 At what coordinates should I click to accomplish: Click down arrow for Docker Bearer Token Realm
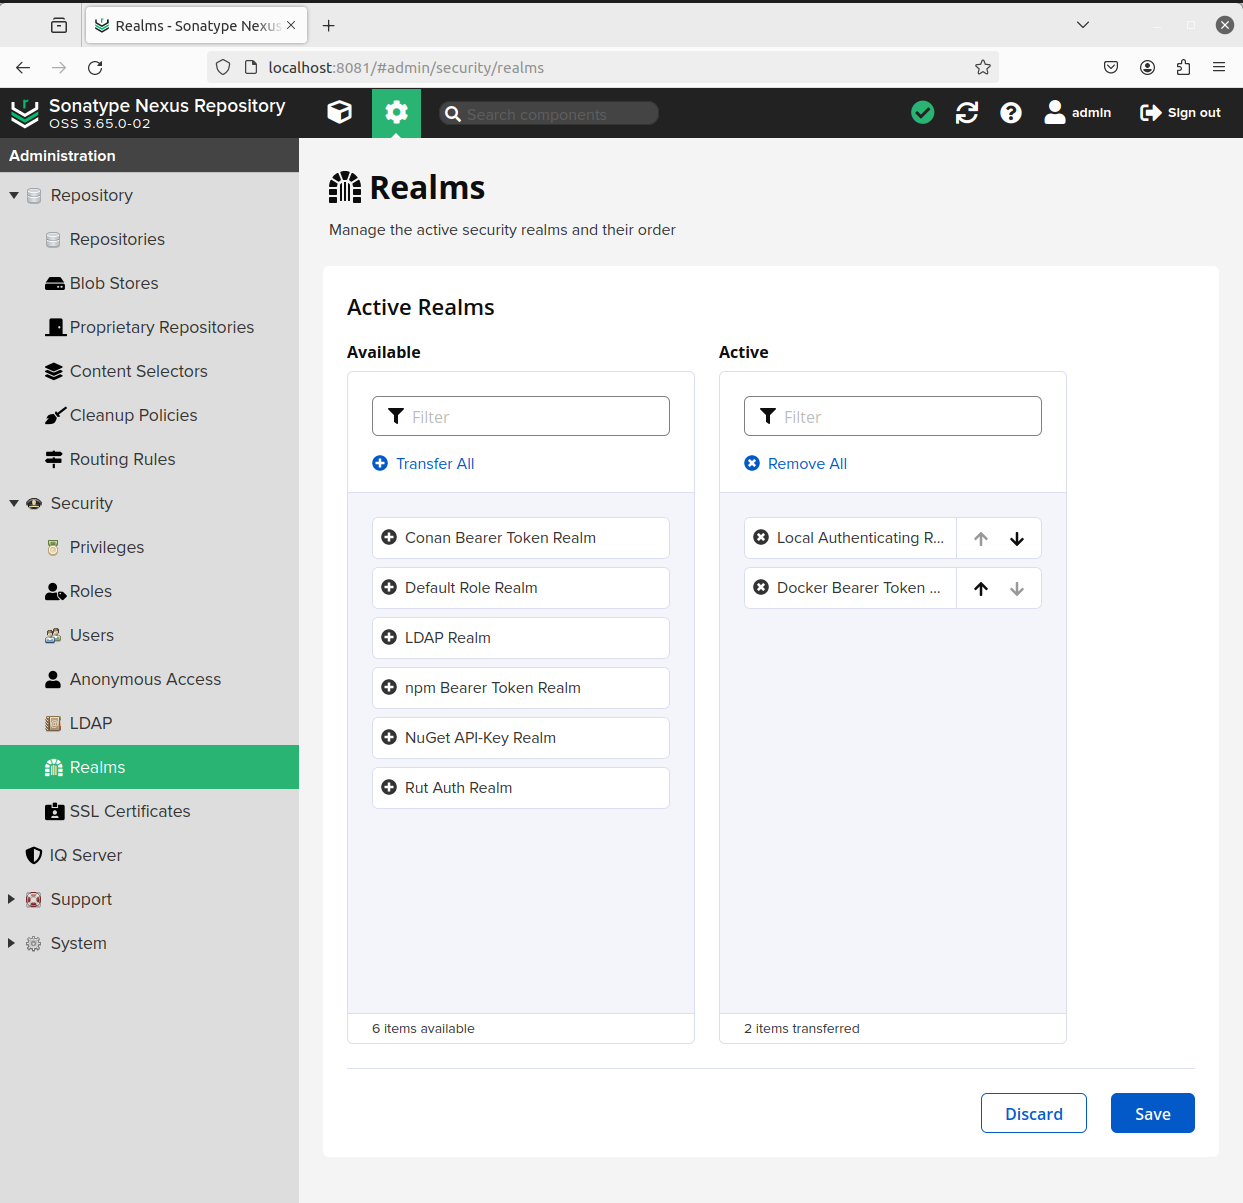tap(1017, 589)
